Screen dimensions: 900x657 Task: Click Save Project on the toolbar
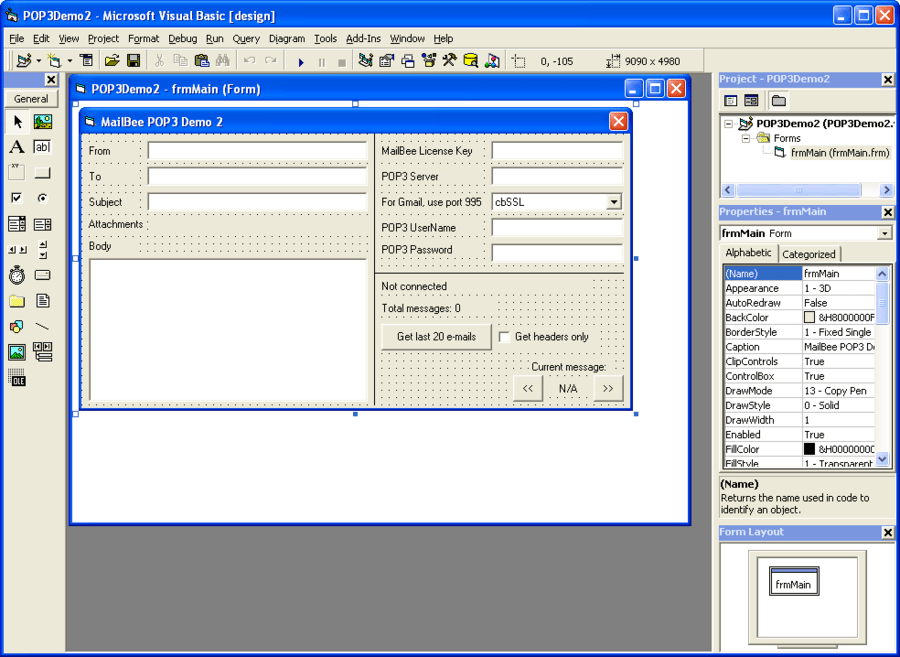pos(134,61)
